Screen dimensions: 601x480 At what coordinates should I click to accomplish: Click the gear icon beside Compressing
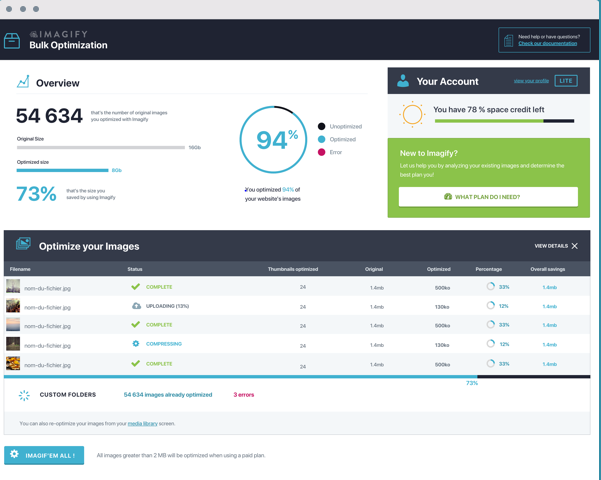pos(136,344)
